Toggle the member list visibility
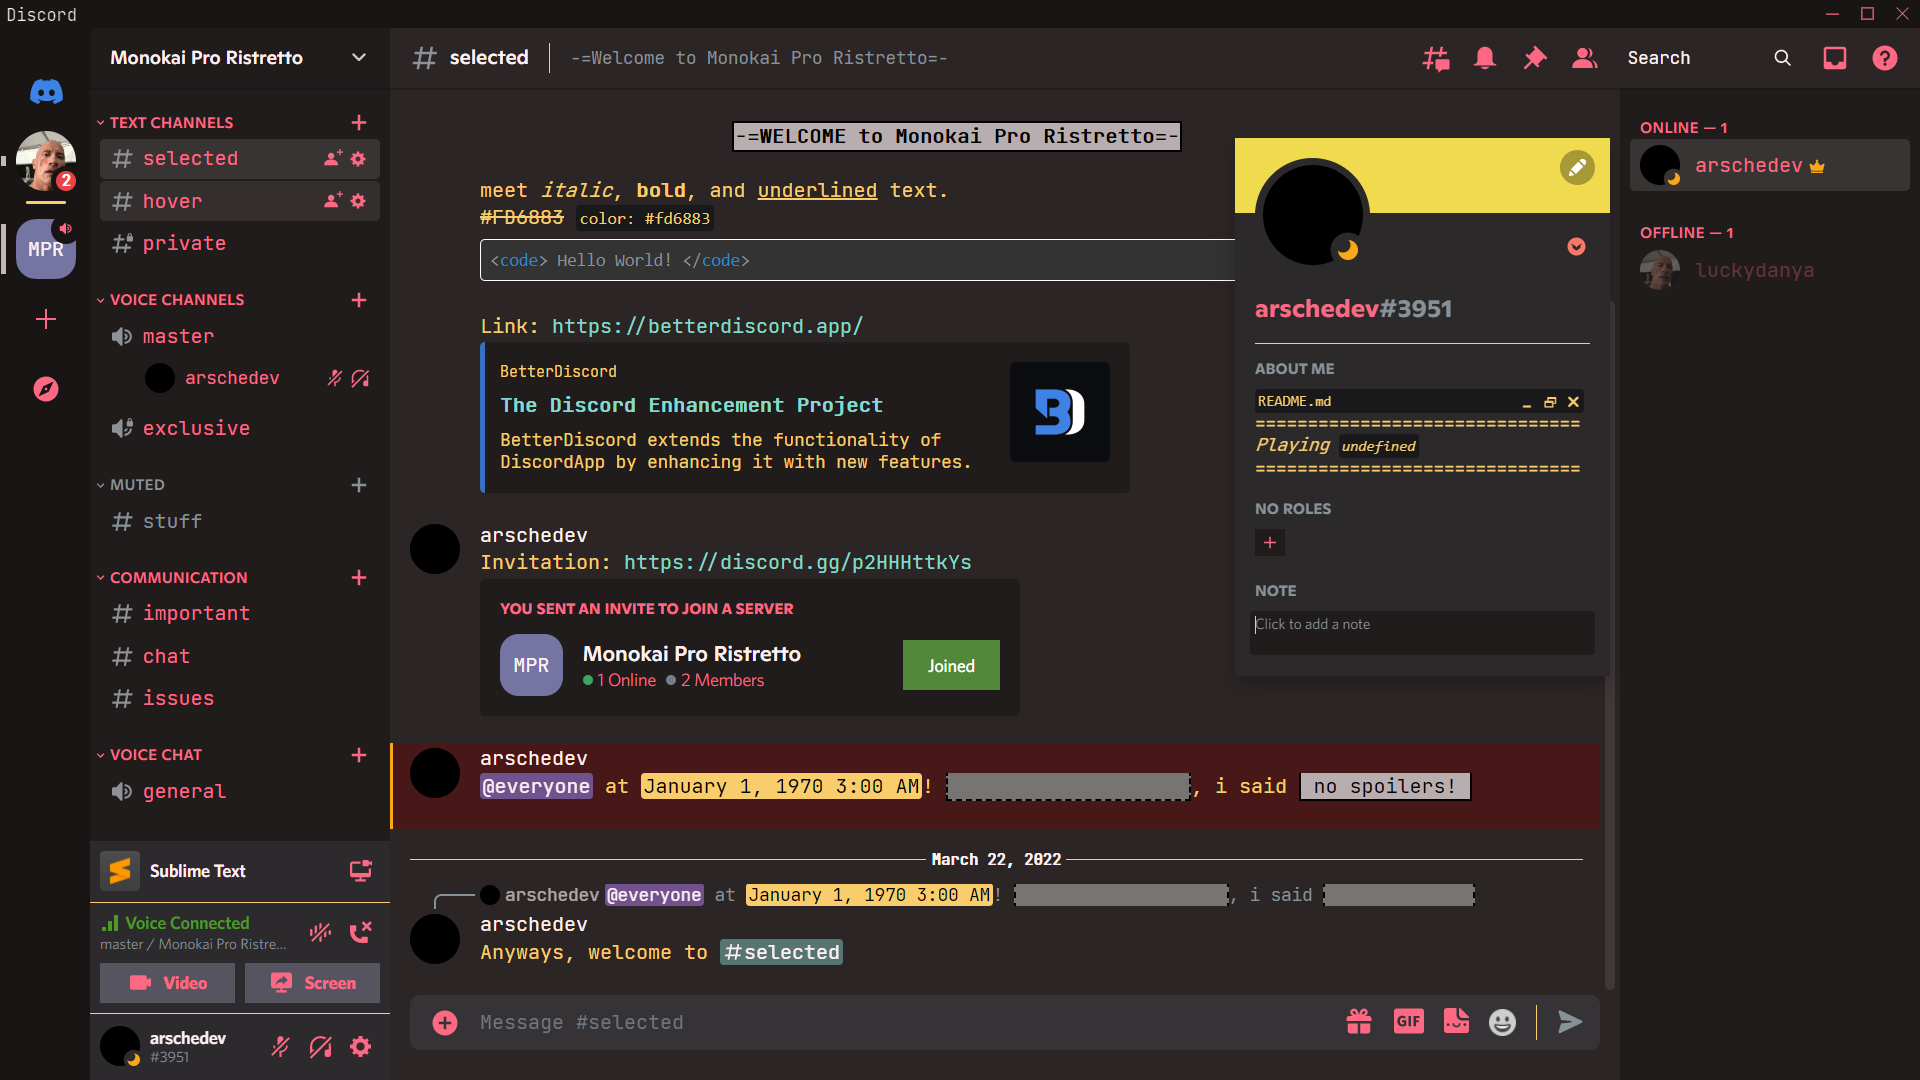1920x1080 pixels. [1584, 58]
